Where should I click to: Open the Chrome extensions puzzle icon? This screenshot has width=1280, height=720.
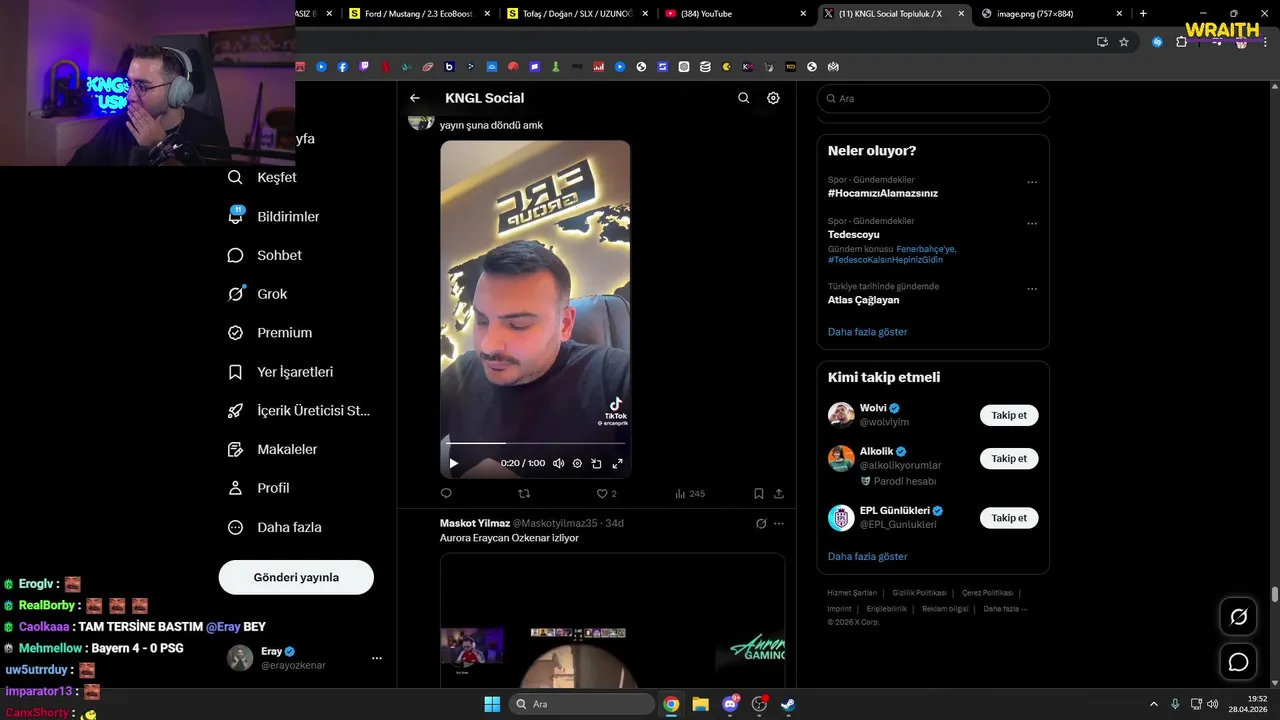click(1181, 42)
